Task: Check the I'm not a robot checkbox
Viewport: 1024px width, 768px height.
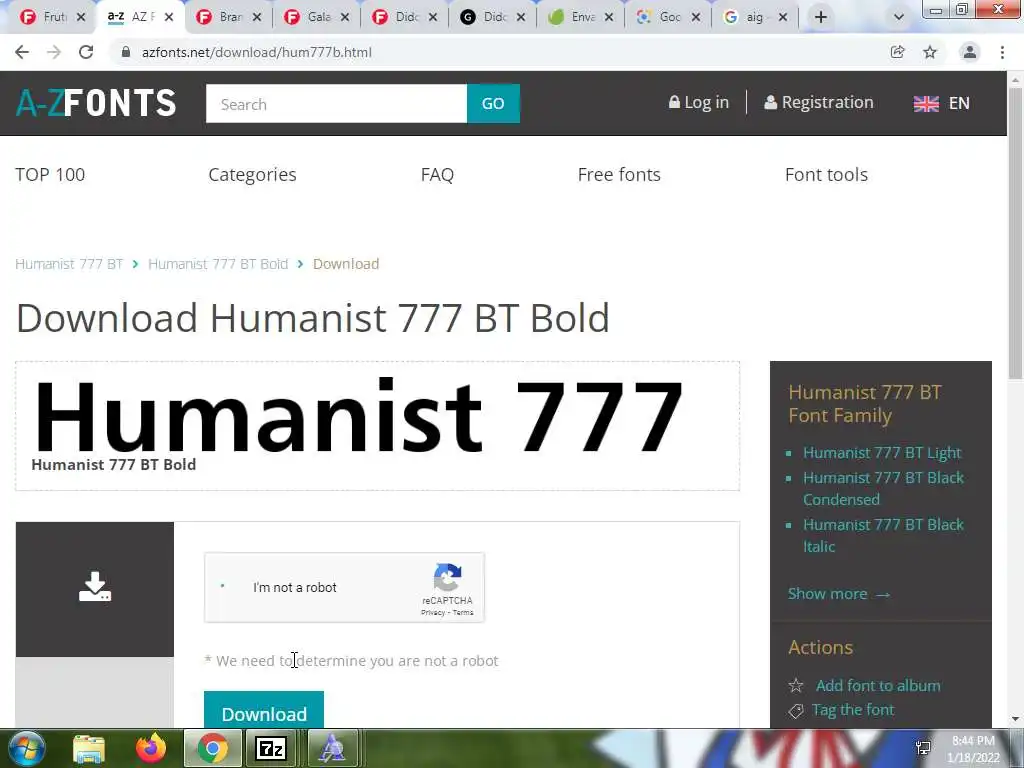Action: pyautogui.click(x=223, y=586)
